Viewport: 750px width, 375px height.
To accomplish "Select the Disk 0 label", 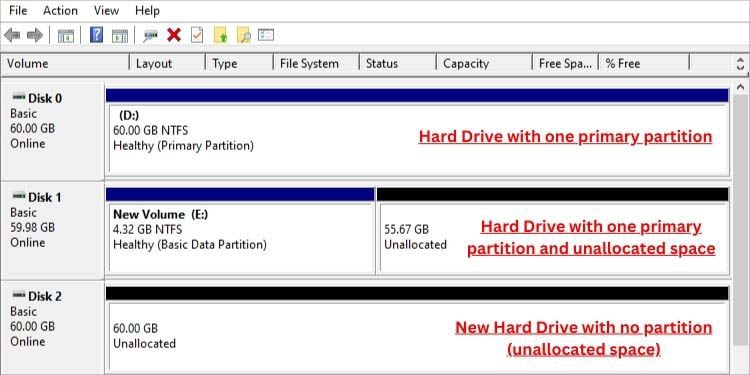I will pyautogui.click(x=45, y=99).
